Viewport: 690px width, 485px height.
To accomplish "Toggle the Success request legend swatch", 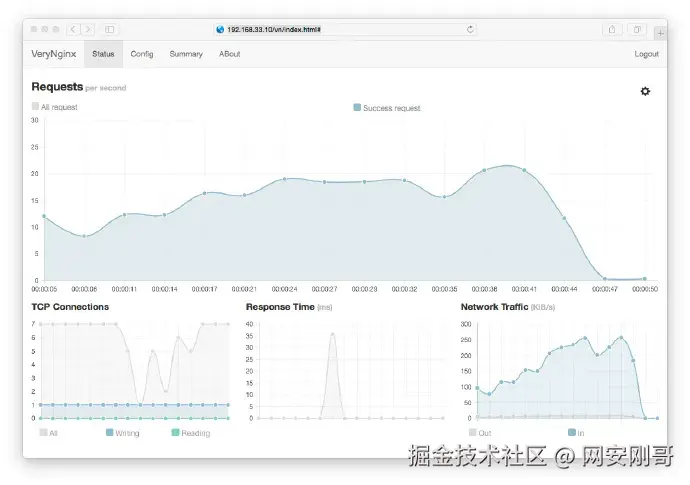I will click(357, 107).
